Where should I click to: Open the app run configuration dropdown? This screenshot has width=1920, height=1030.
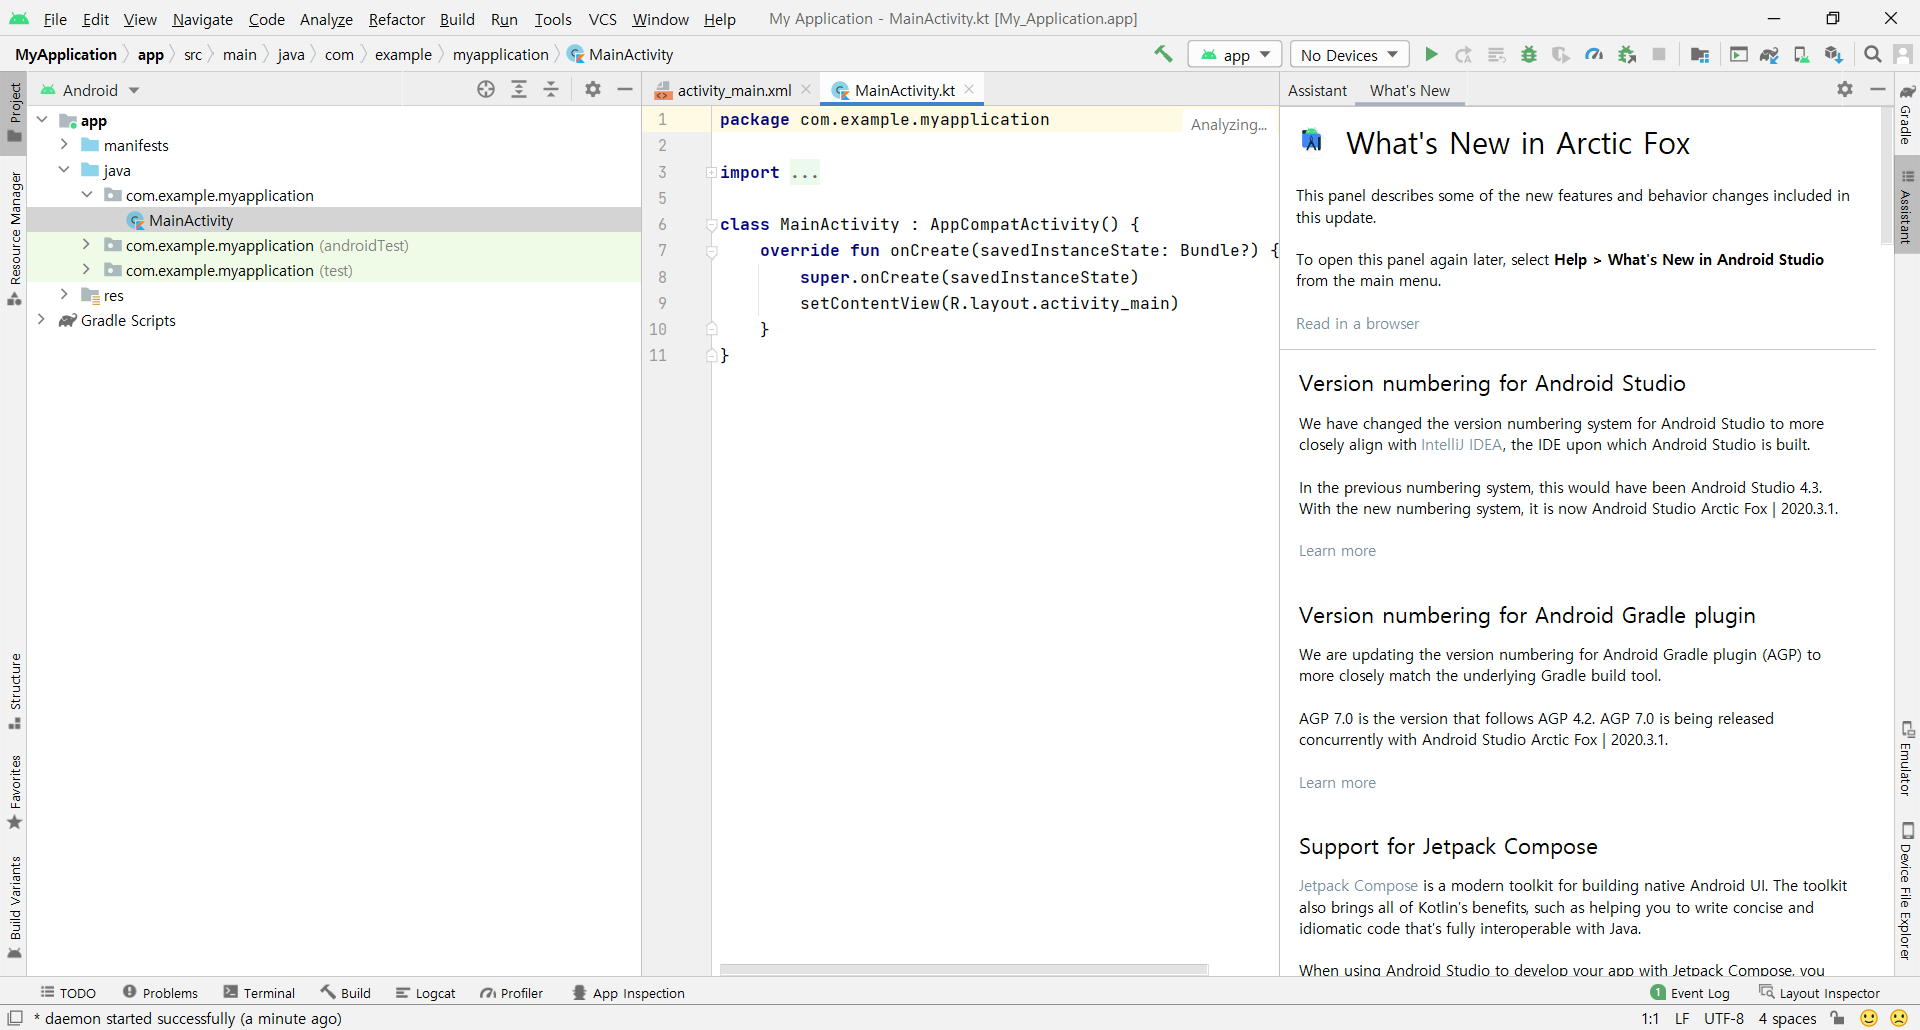(1235, 54)
